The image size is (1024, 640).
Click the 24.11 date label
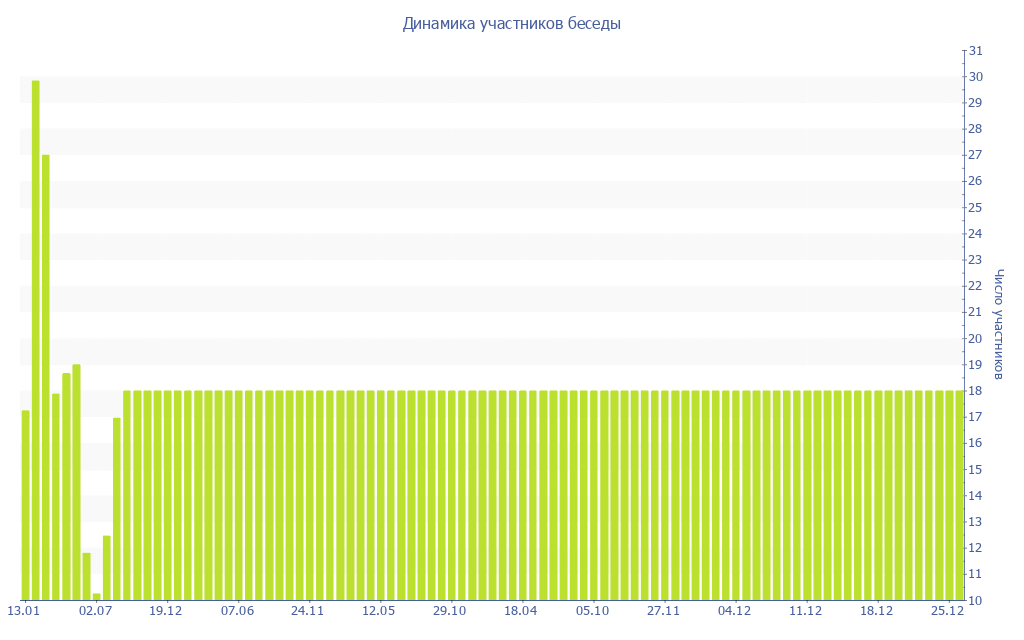308,611
